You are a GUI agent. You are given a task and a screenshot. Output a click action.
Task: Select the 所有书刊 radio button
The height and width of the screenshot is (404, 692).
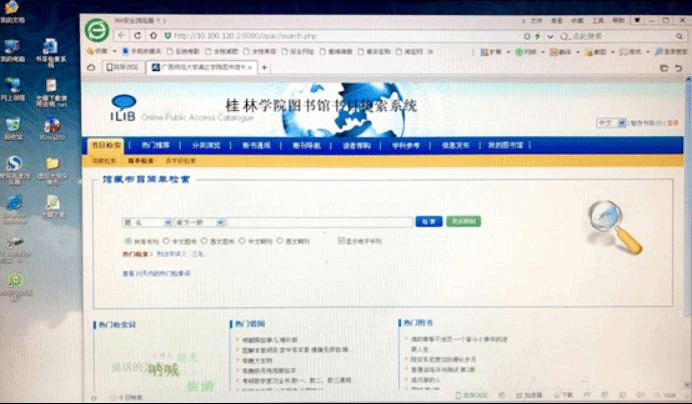click(x=127, y=241)
